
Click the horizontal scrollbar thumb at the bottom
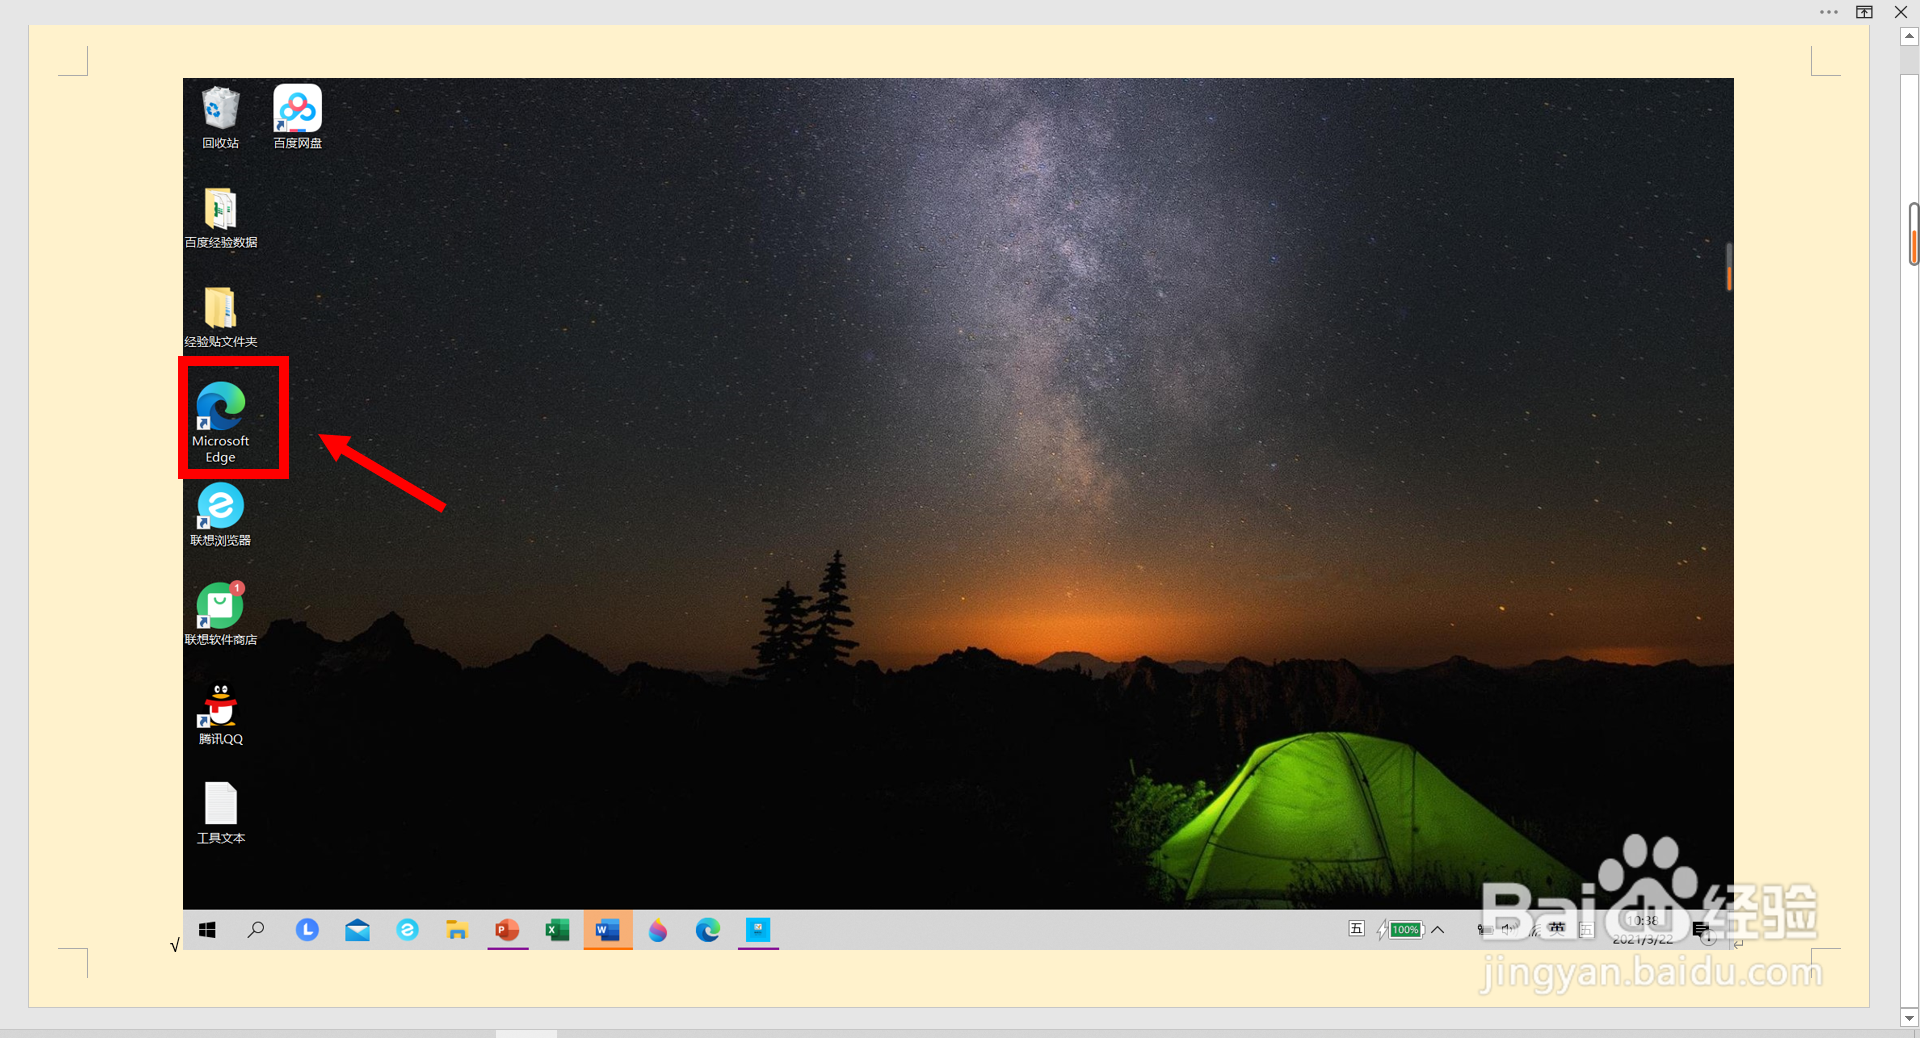tap(526, 1033)
